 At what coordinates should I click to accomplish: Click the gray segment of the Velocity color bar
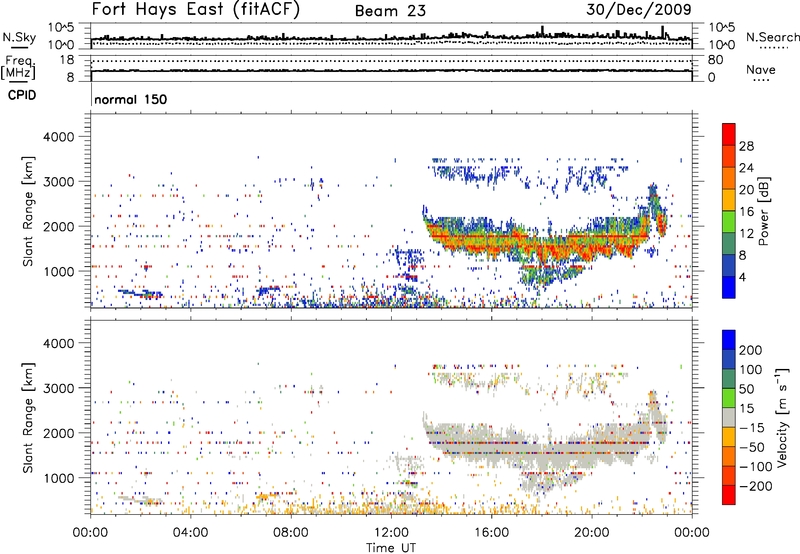[729, 418]
